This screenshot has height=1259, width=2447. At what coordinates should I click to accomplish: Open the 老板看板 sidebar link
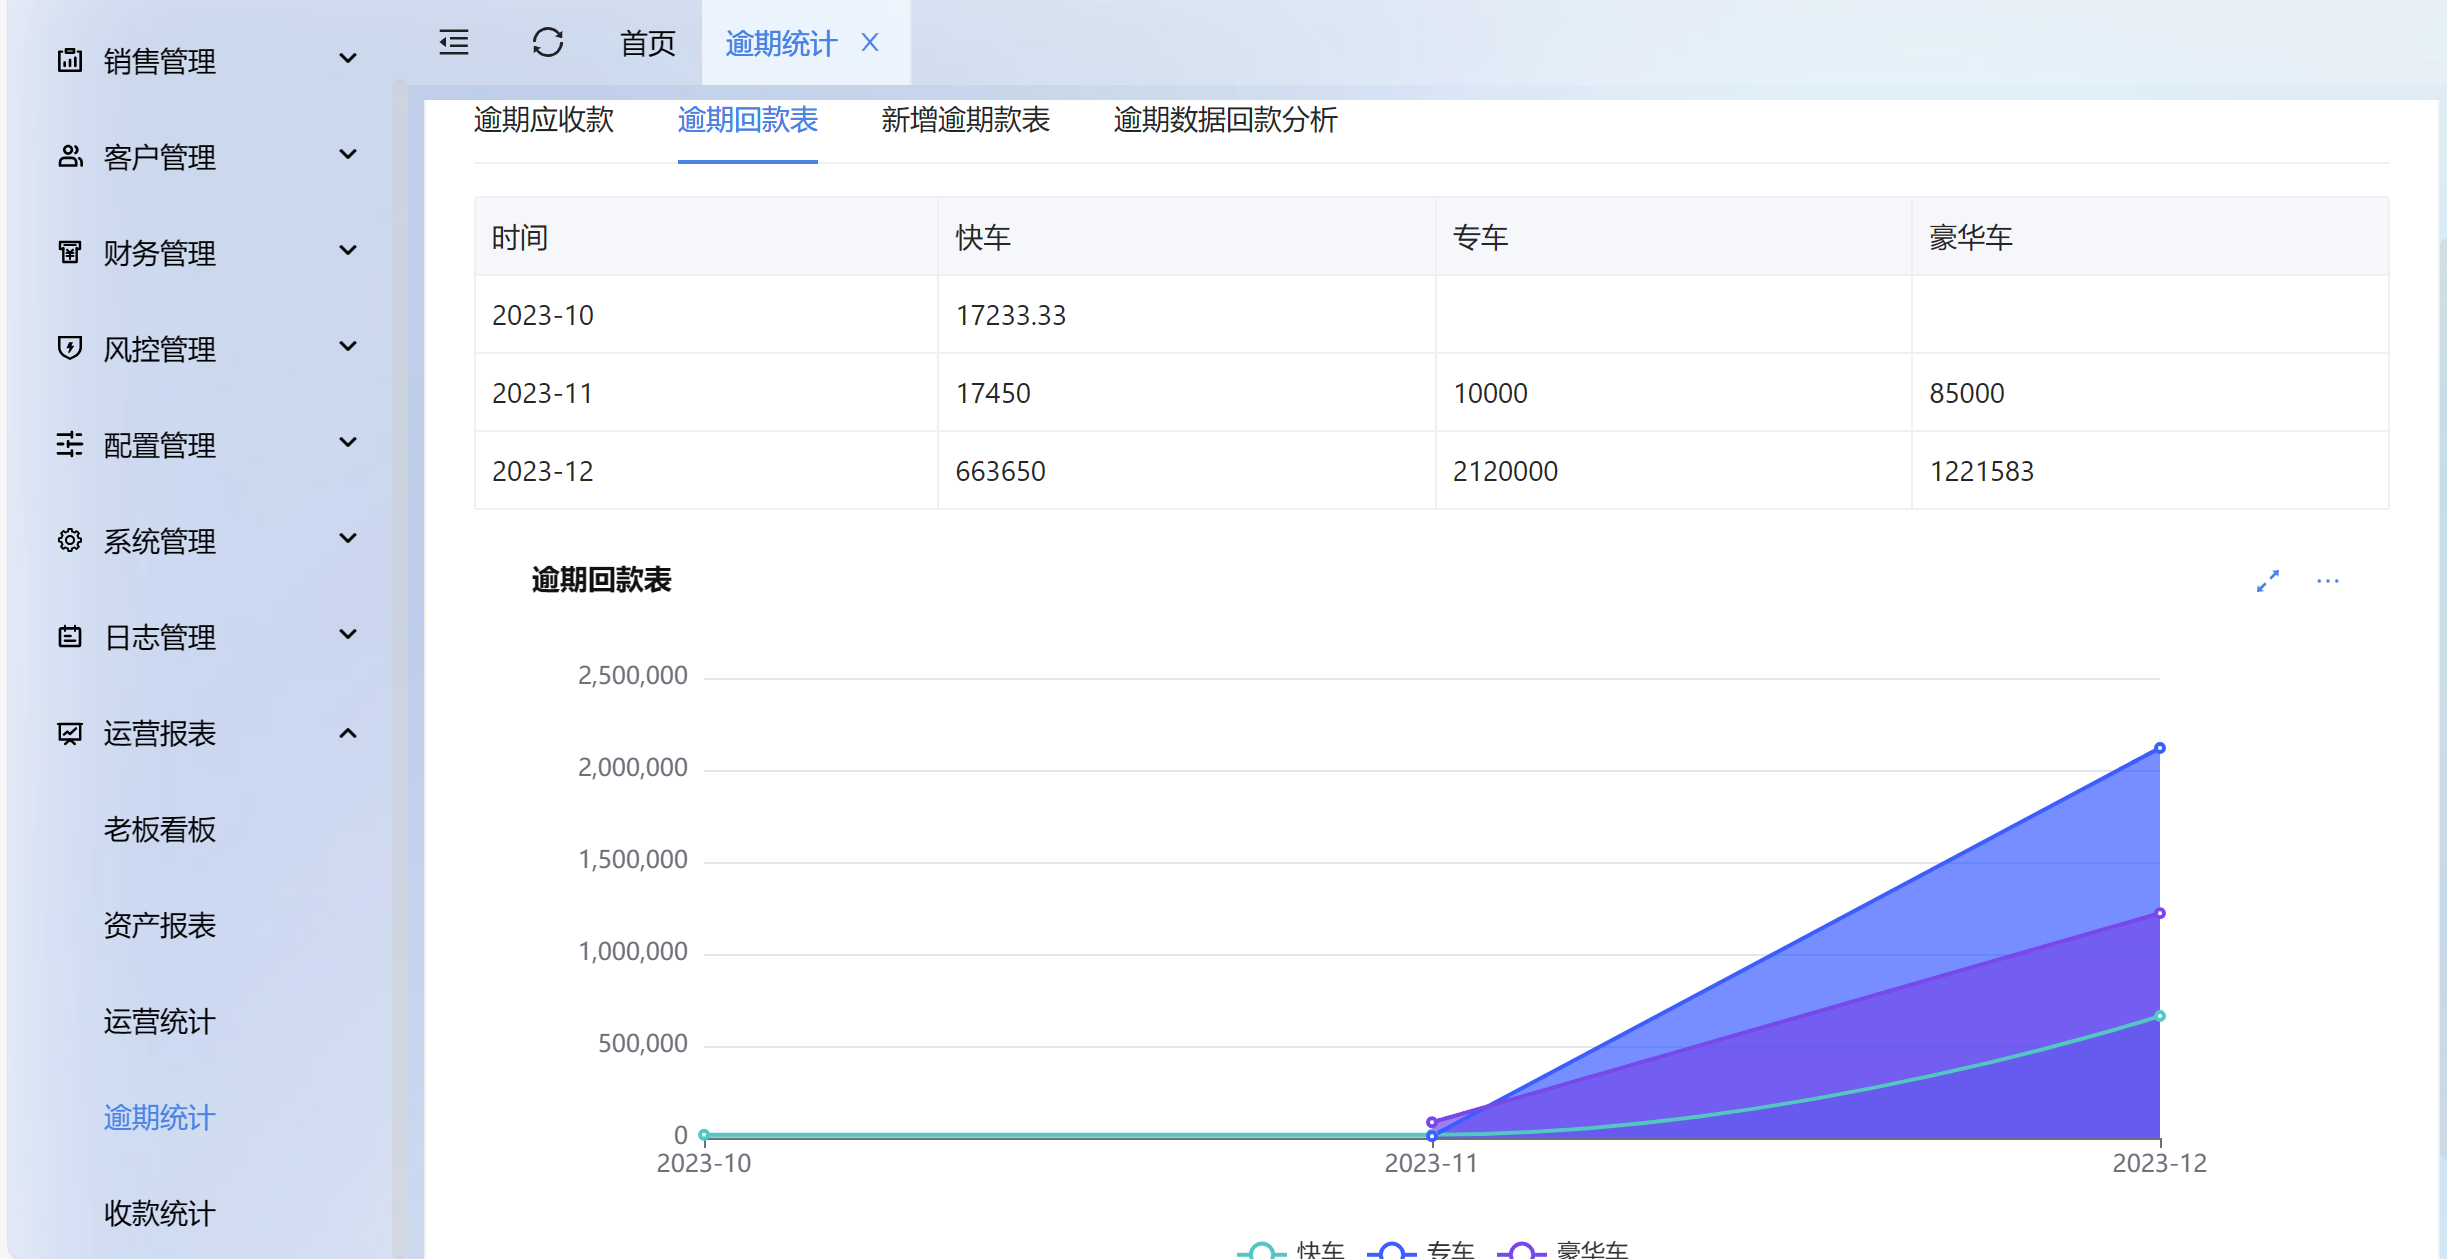(x=160, y=829)
